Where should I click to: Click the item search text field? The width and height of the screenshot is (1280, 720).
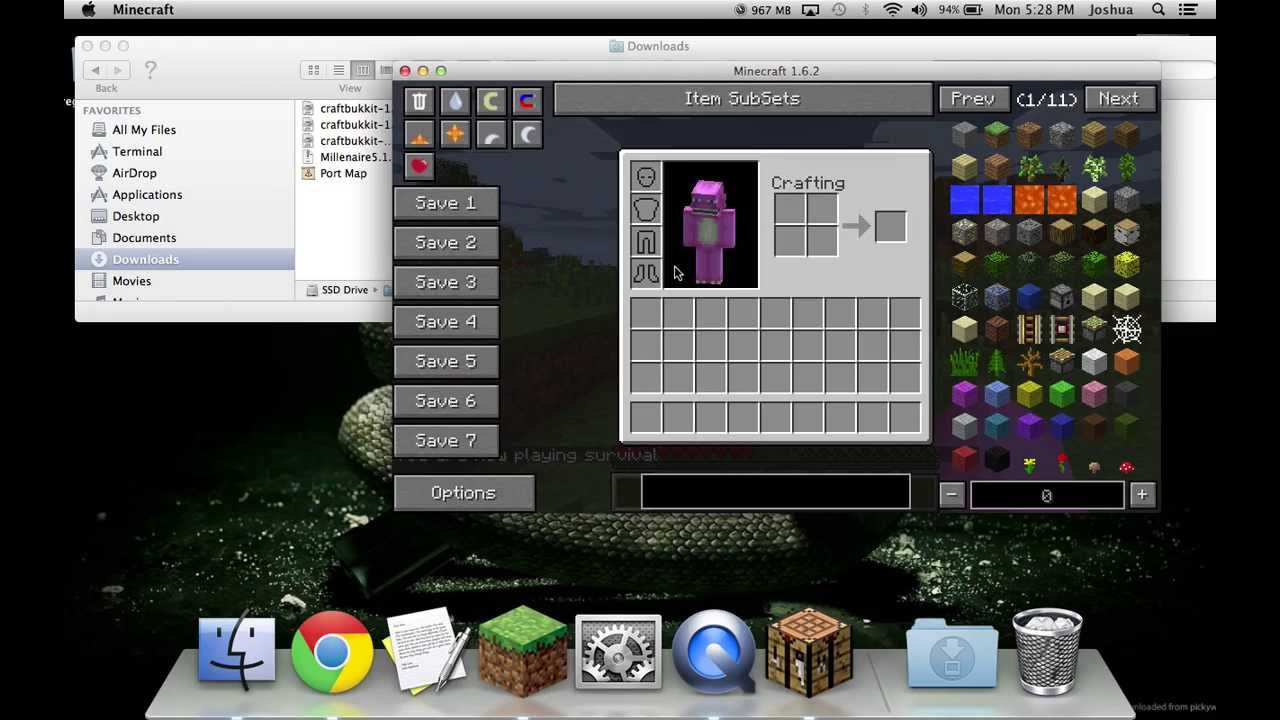[776, 492]
